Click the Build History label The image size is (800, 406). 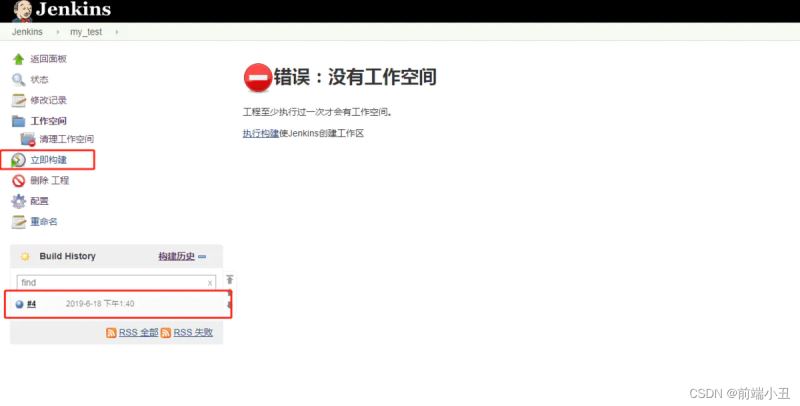click(x=67, y=256)
